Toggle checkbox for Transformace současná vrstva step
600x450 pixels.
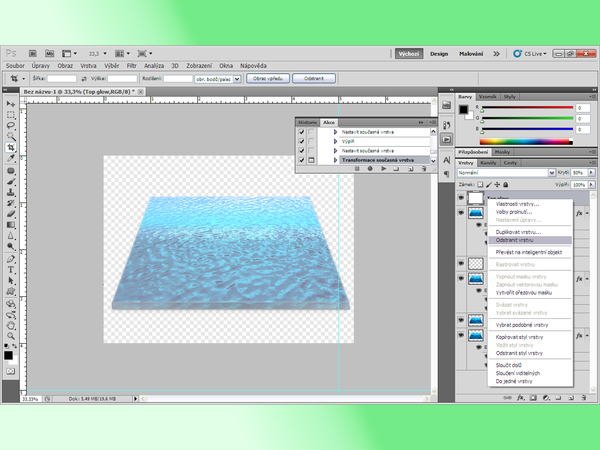302,160
